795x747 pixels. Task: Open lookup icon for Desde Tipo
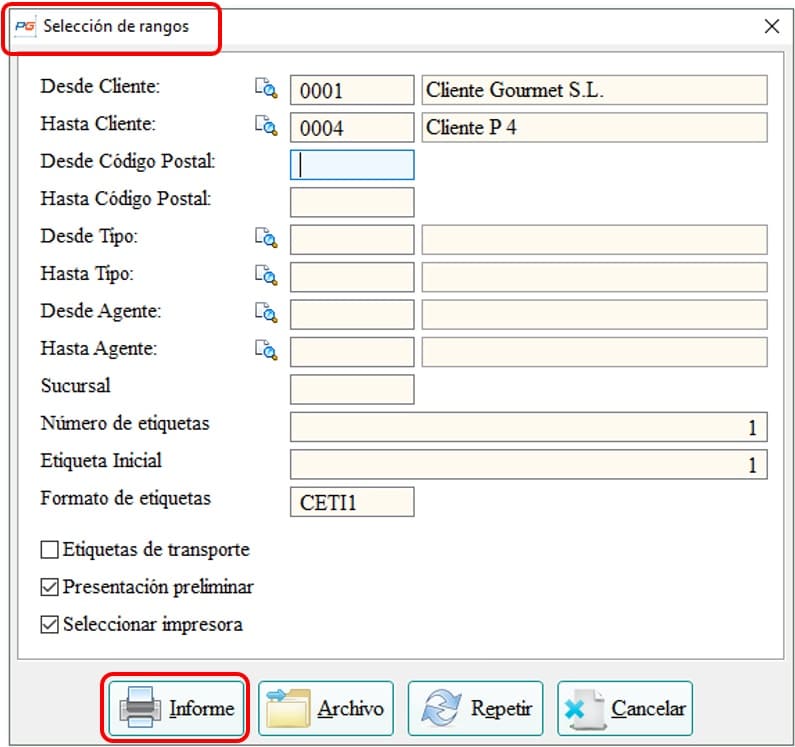point(266,237)
